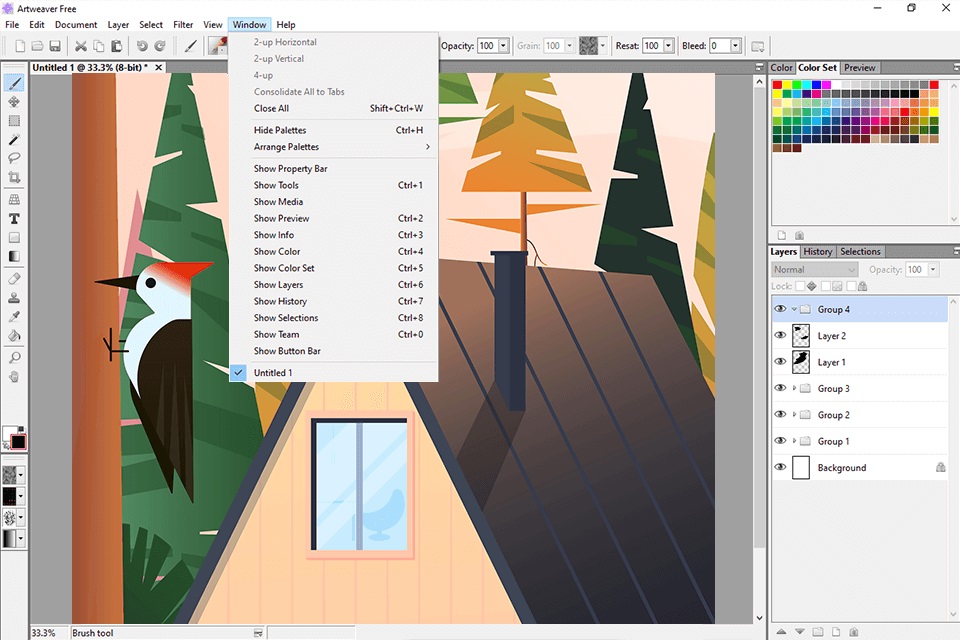Select the Eraser tool
960x640 pixels.
pos(14,279)
